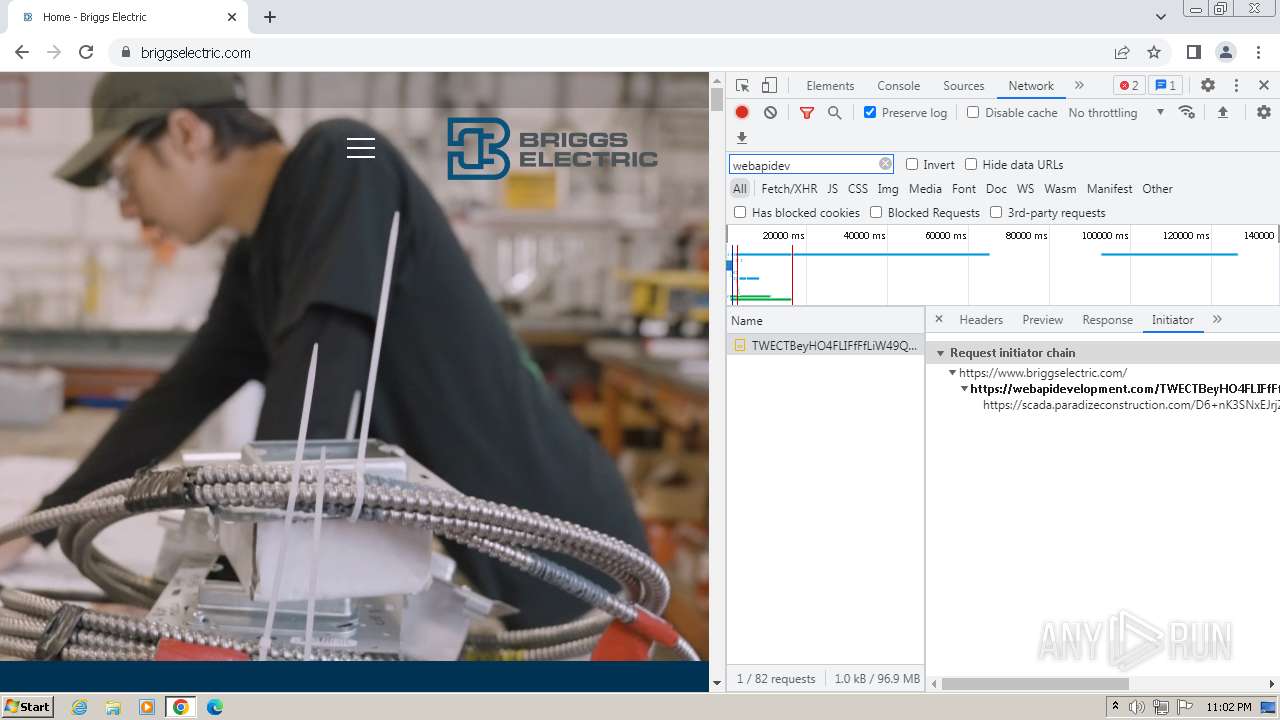Image resolution: width=1280 pixels, height=720 pixels.
Task: Filter requests by JS
Action: (x=832, y=188)
